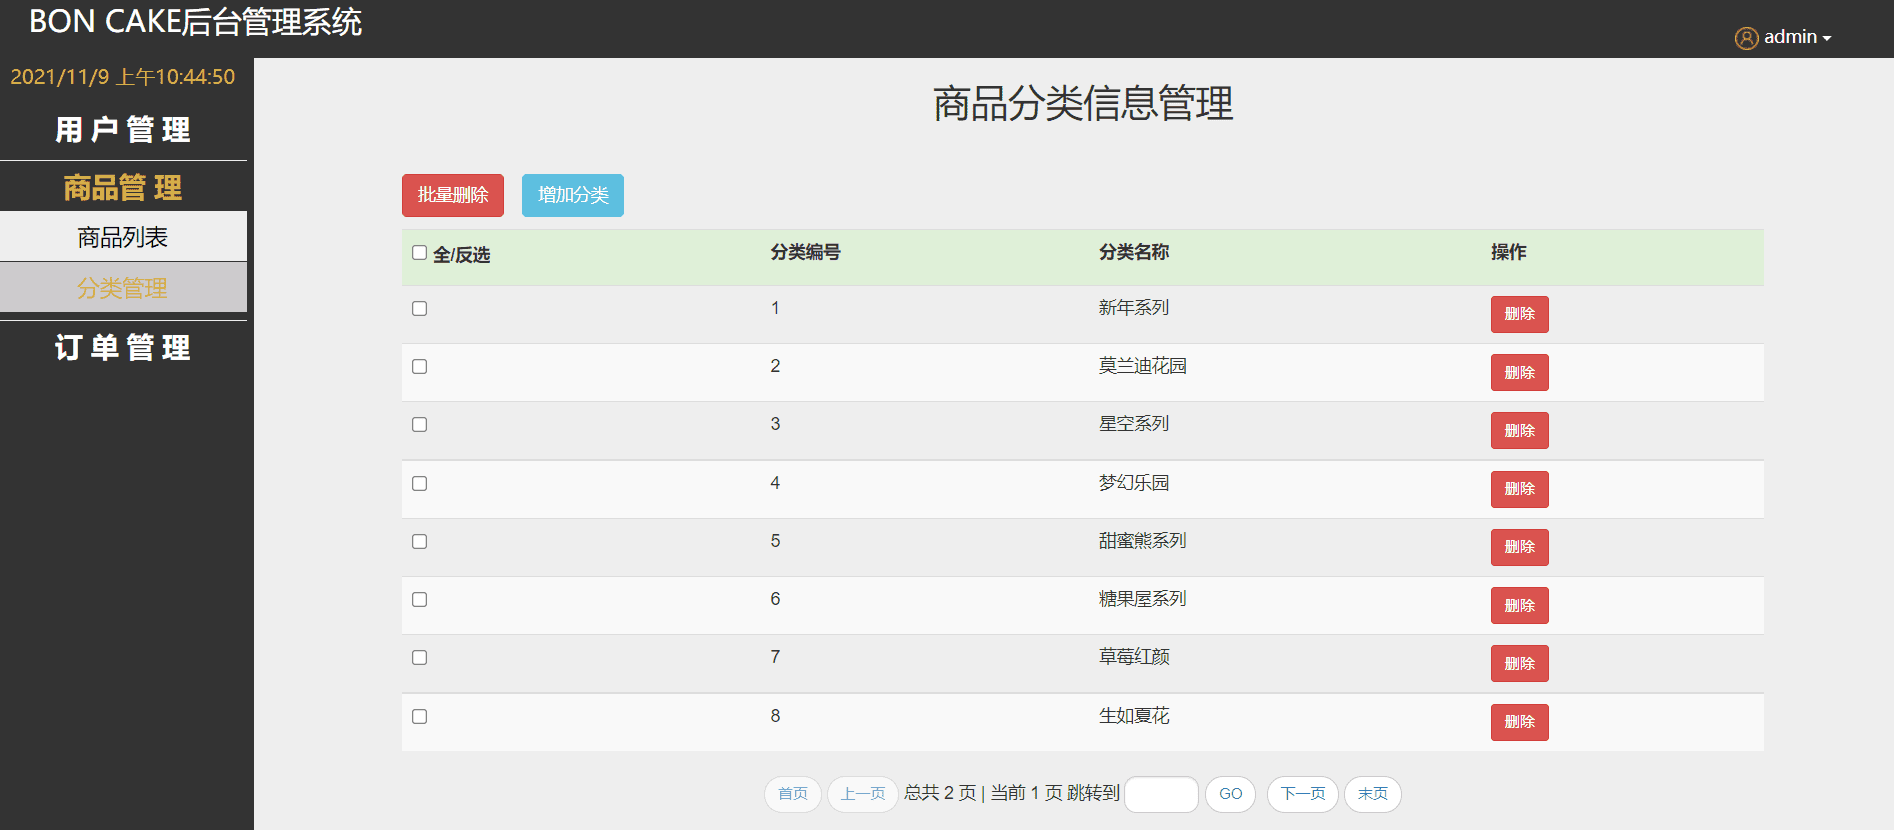Delete the 星空系列 category
The image size is (1894, 830).
click(1519, 431)
